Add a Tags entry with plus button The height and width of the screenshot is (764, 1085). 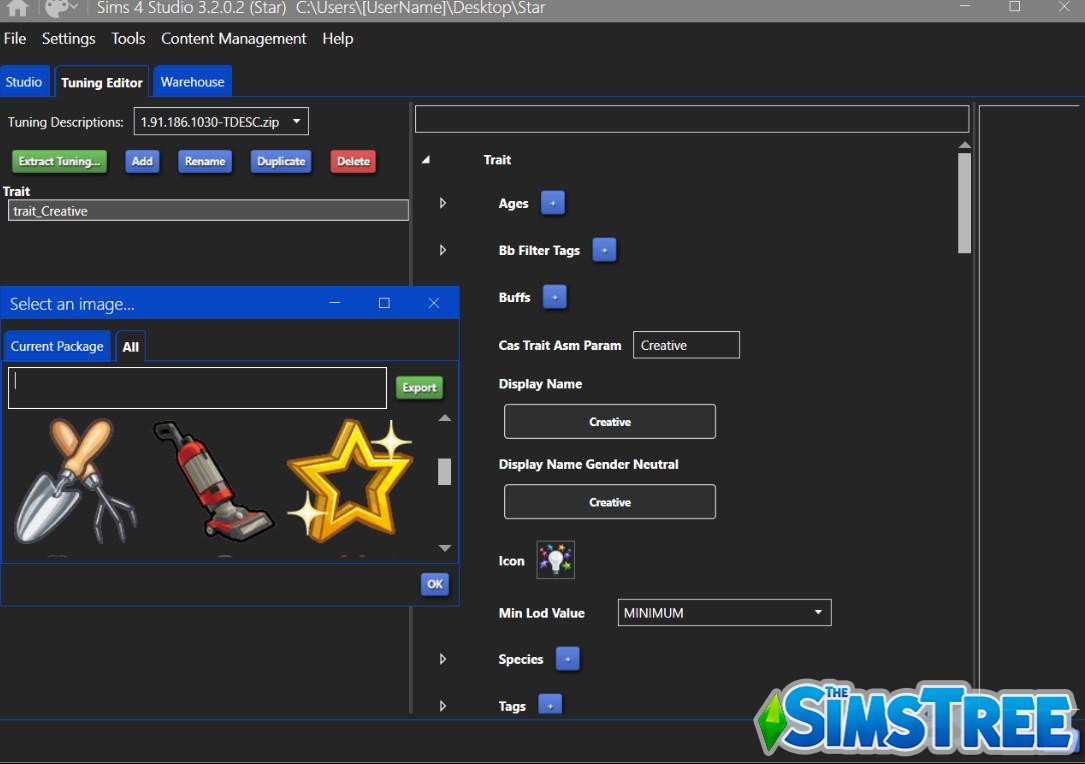[x=549, y=705]
